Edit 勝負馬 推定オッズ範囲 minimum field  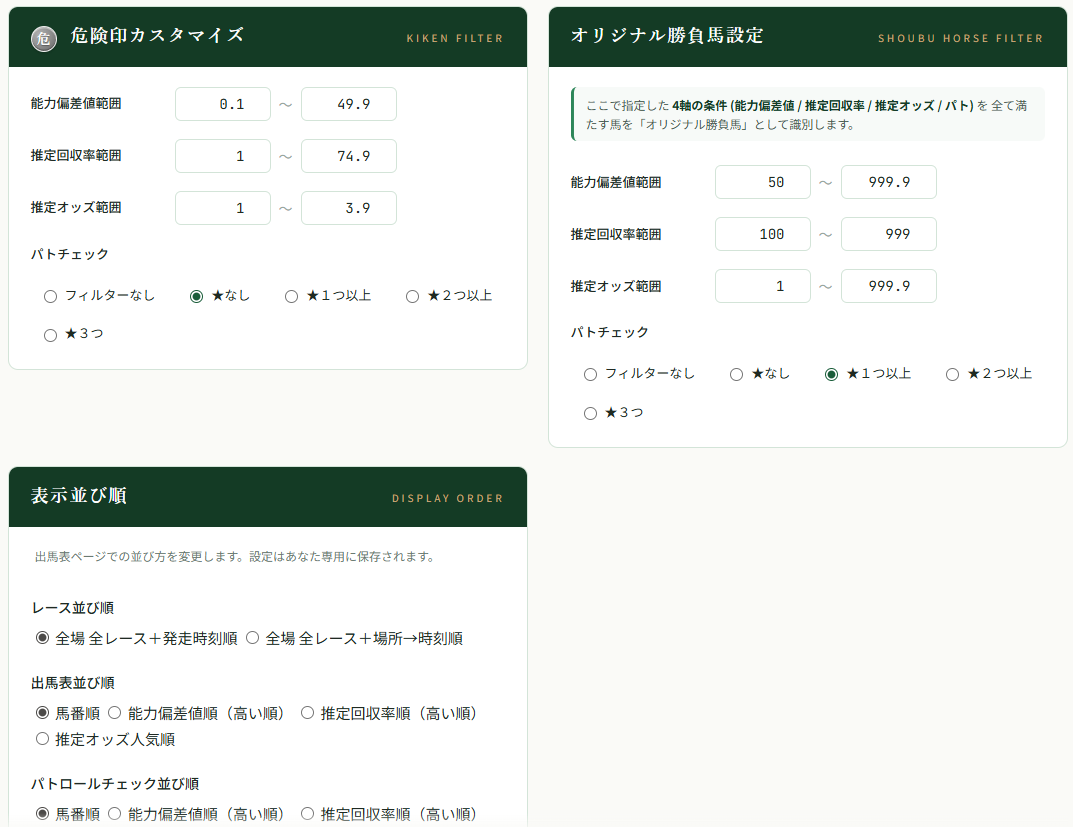tap(763, 286)
